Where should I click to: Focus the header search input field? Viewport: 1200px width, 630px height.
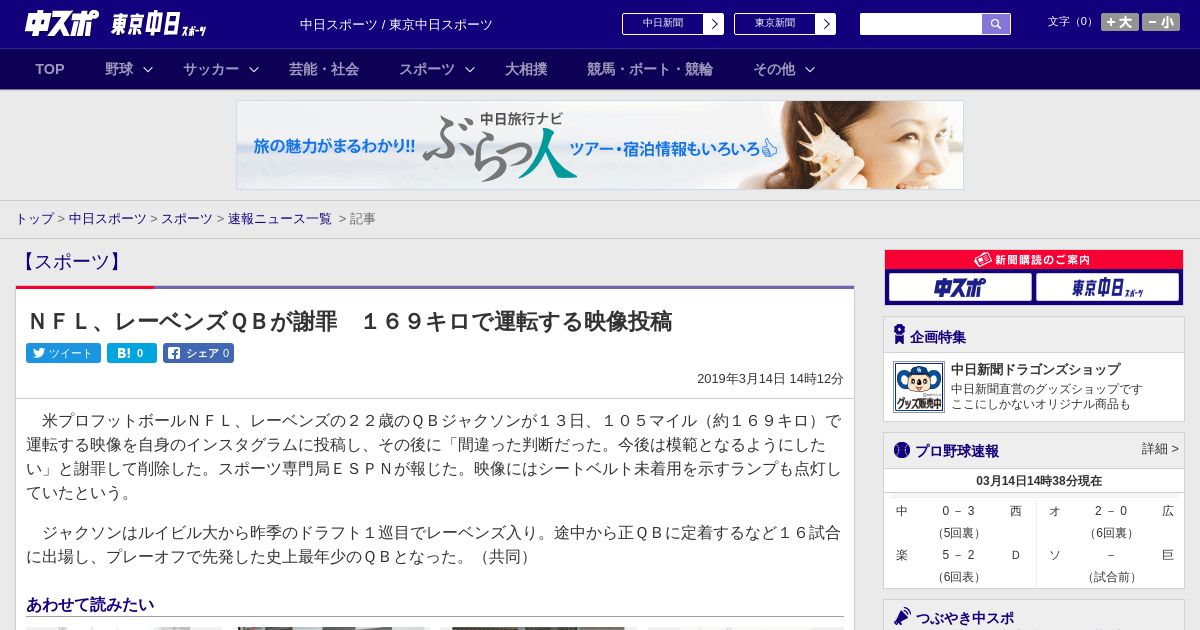click(x=921, y=24)
